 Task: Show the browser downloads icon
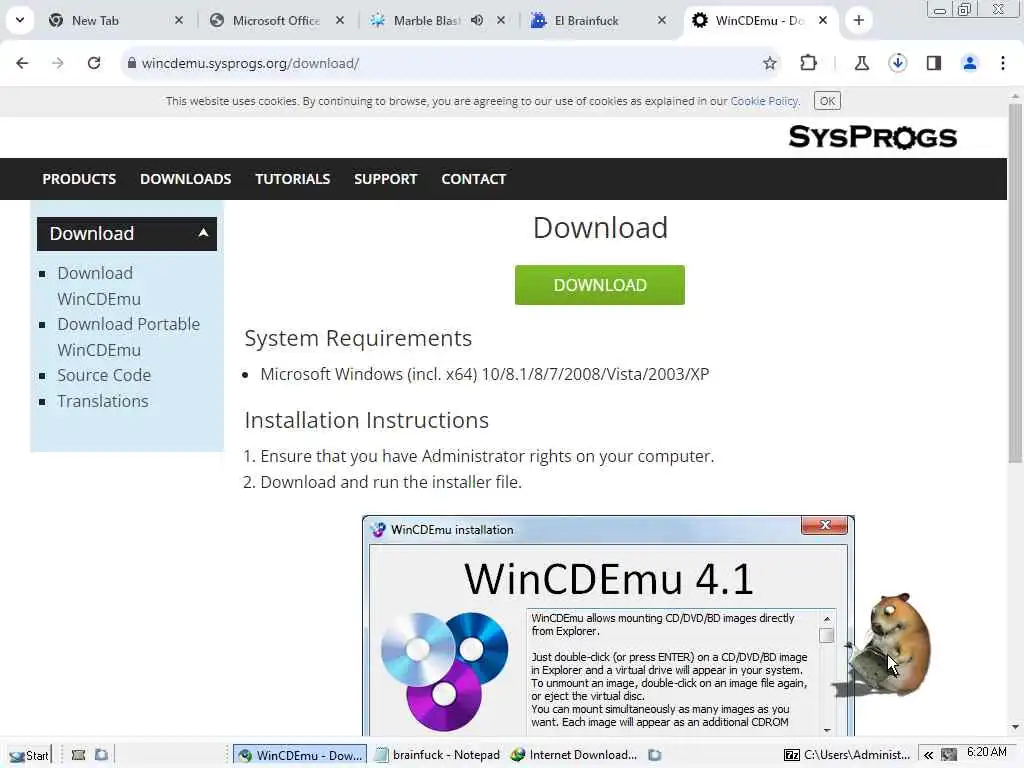897,63
